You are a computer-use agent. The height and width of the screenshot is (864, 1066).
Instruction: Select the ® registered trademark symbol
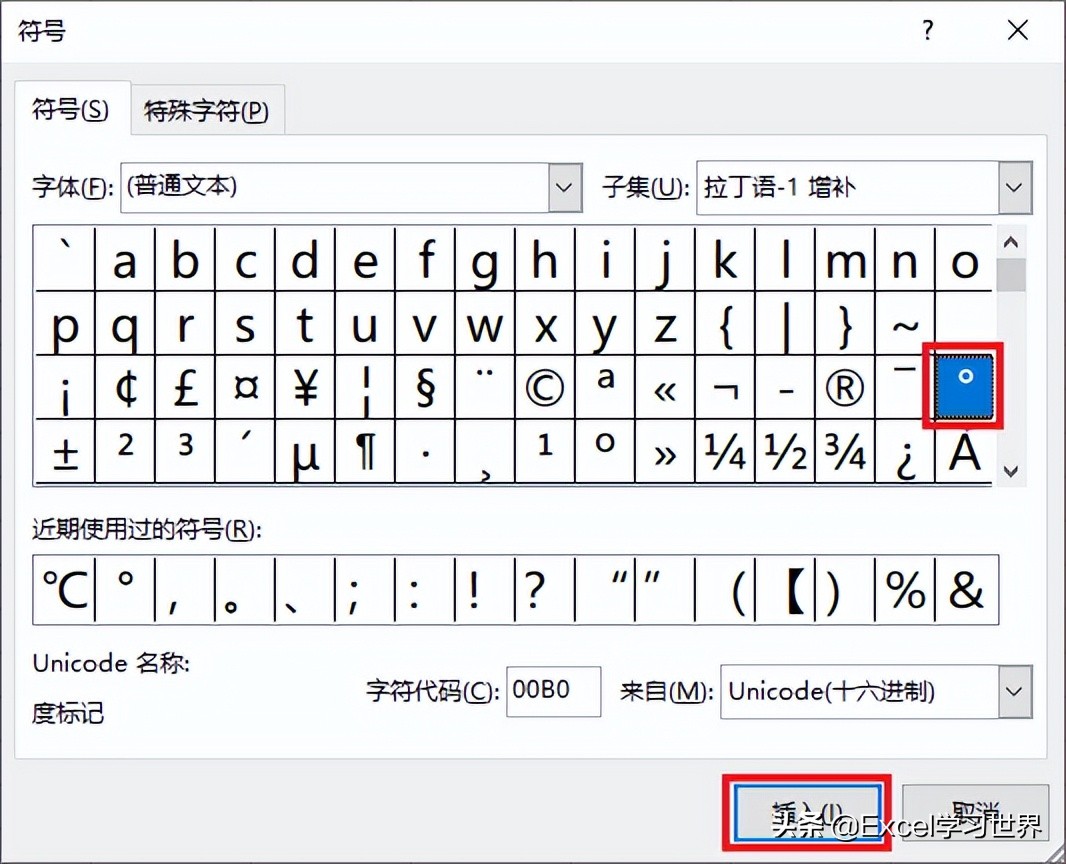[x=845, y=388]
